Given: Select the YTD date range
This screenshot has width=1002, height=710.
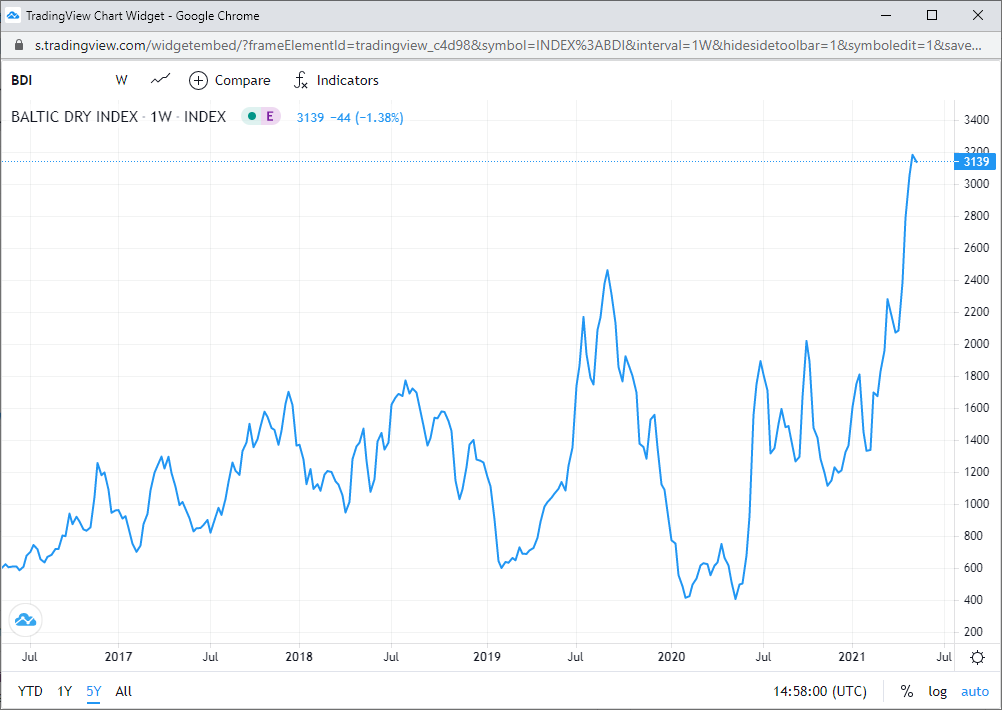Looking at the screenshot, I should [30, 691].
